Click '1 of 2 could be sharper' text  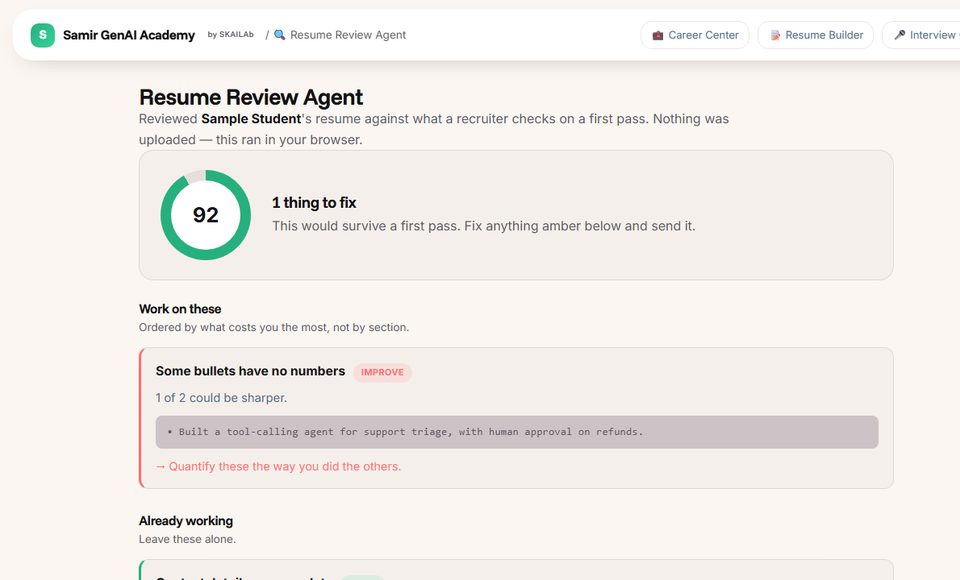point(221,397)
